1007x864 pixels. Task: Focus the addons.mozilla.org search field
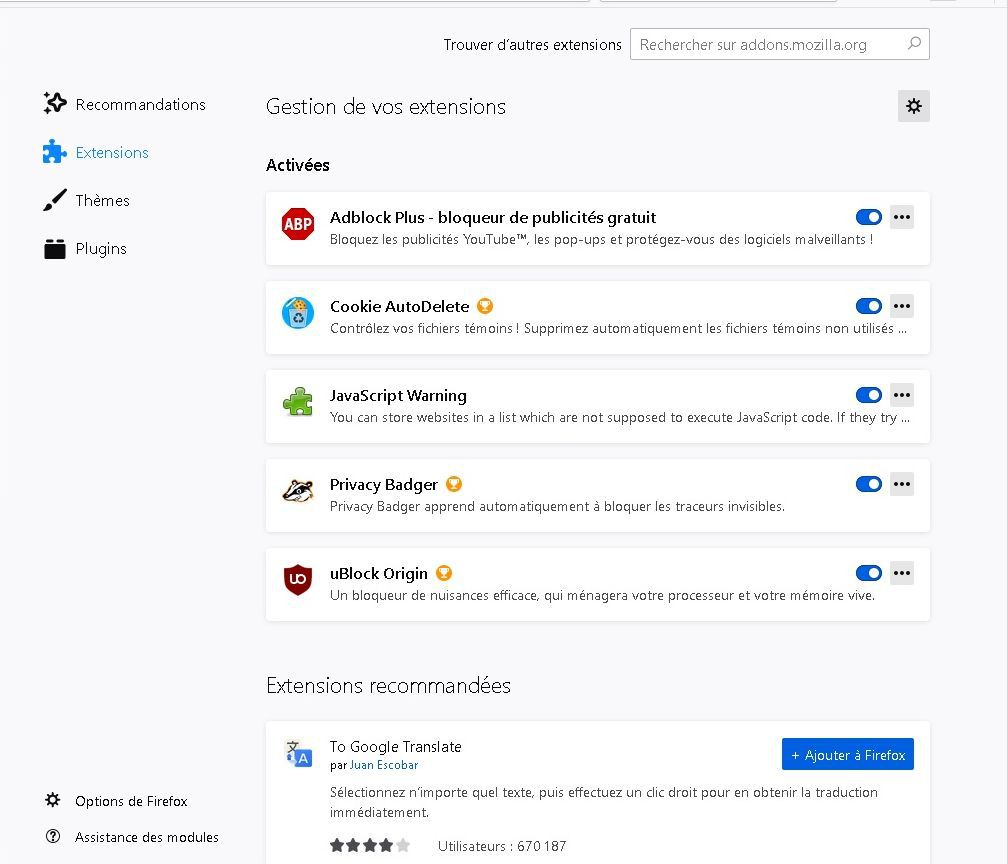pos(780,44)
